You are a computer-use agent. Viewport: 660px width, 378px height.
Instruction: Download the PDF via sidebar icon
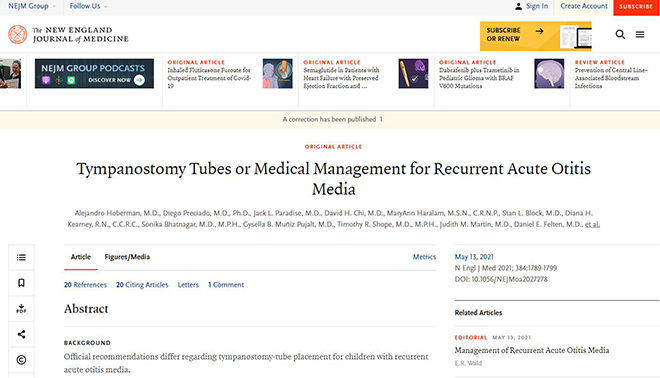(x=21, y=309)
